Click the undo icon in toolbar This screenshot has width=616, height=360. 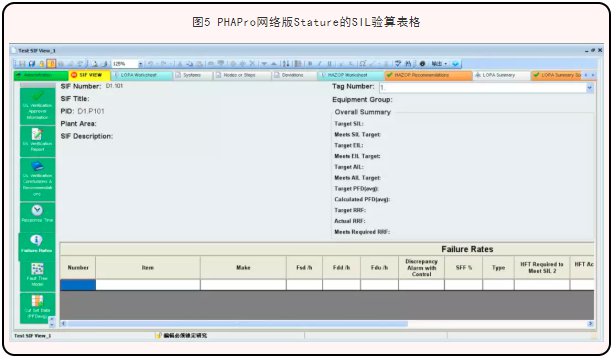(x=150, y=64)
